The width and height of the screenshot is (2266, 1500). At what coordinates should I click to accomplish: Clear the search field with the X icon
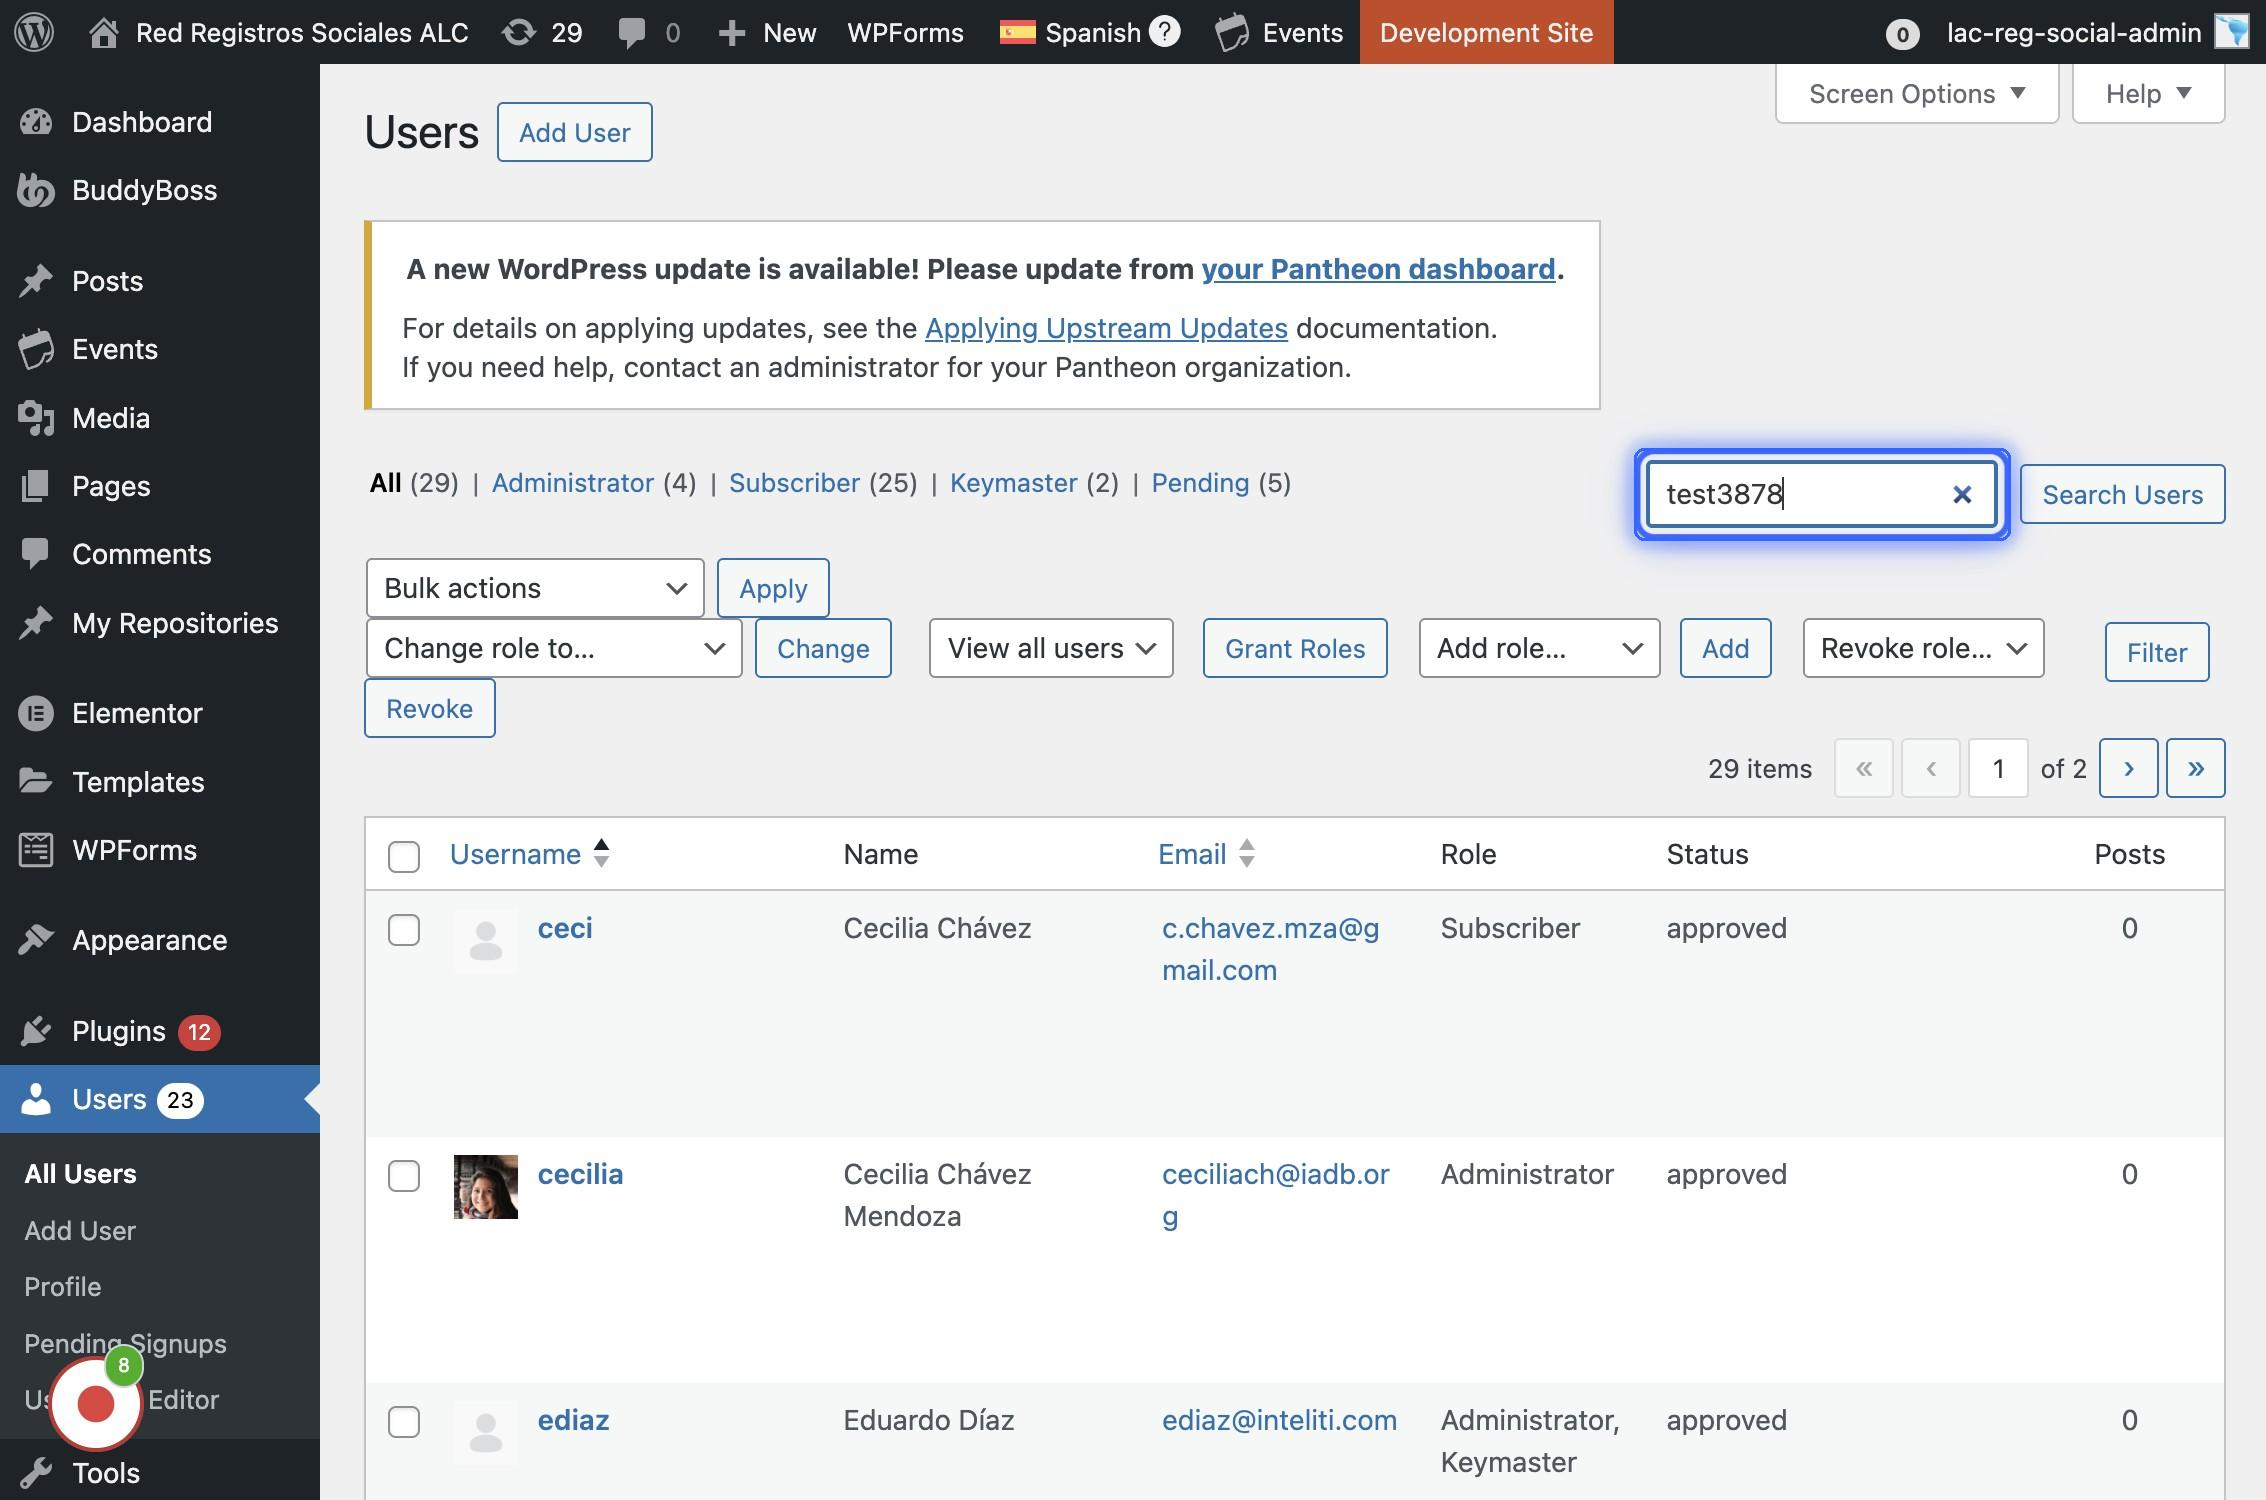point(1961,494)
